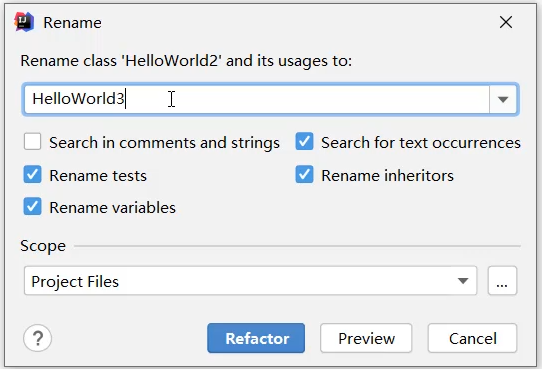542x369 pixels.
Task: Click the IntelliJ IDEA logo in title bar
Action: pos(24,22)
